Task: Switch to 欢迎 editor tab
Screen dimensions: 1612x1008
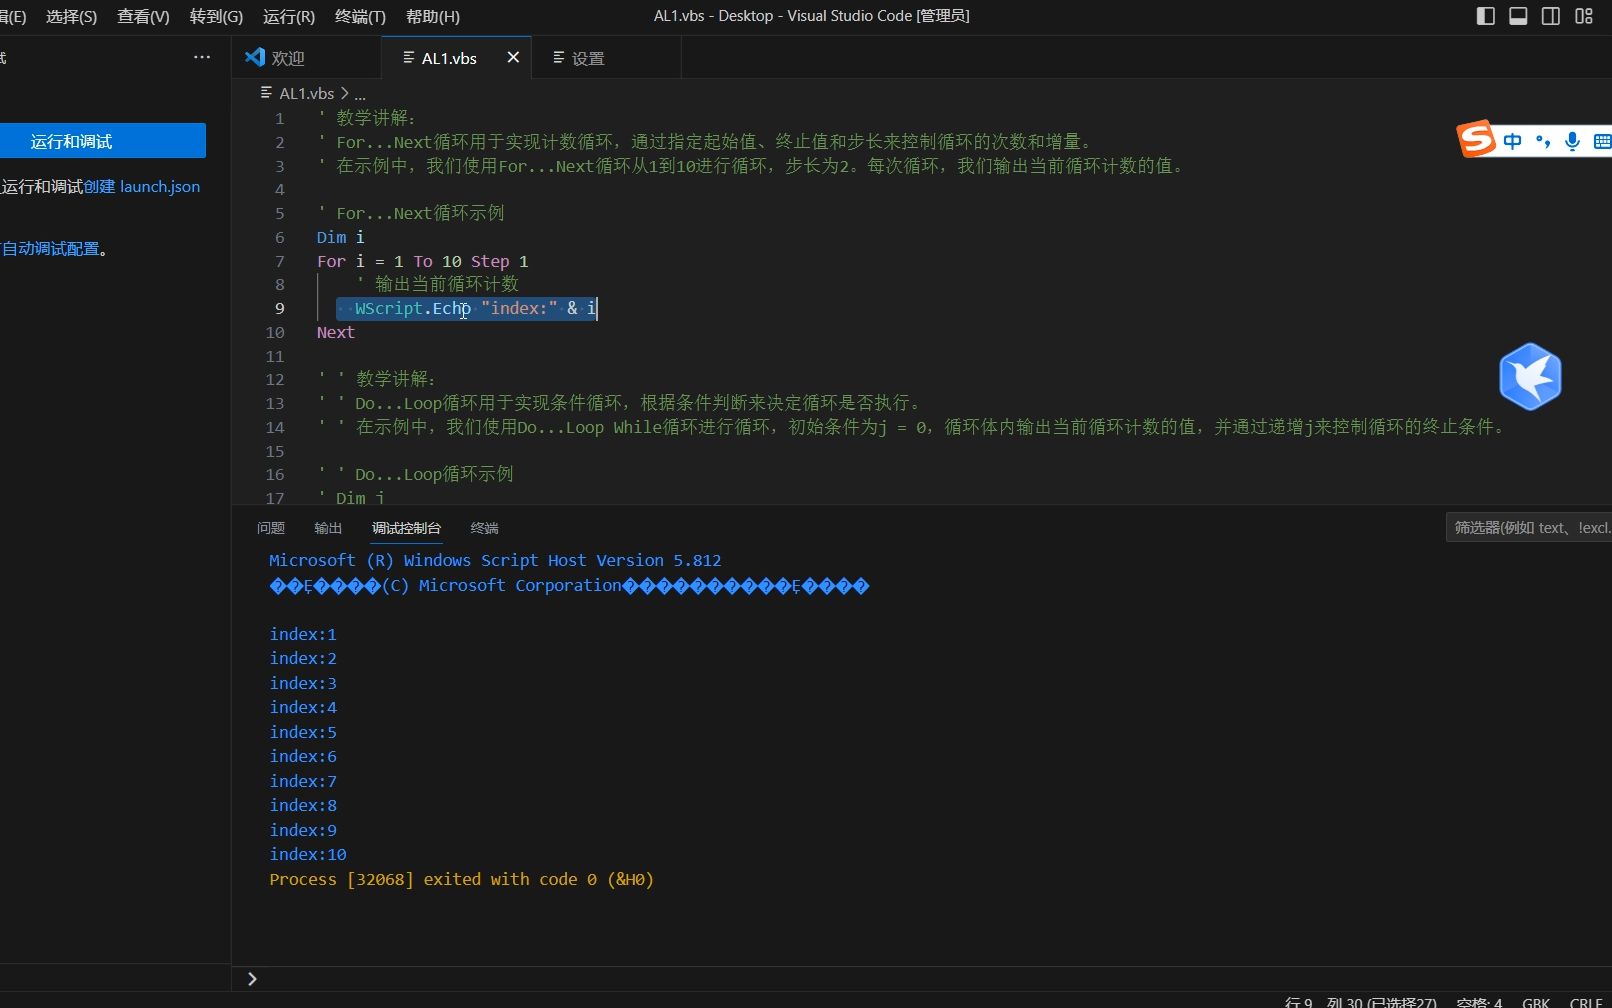Action: [x=306, y=58]
